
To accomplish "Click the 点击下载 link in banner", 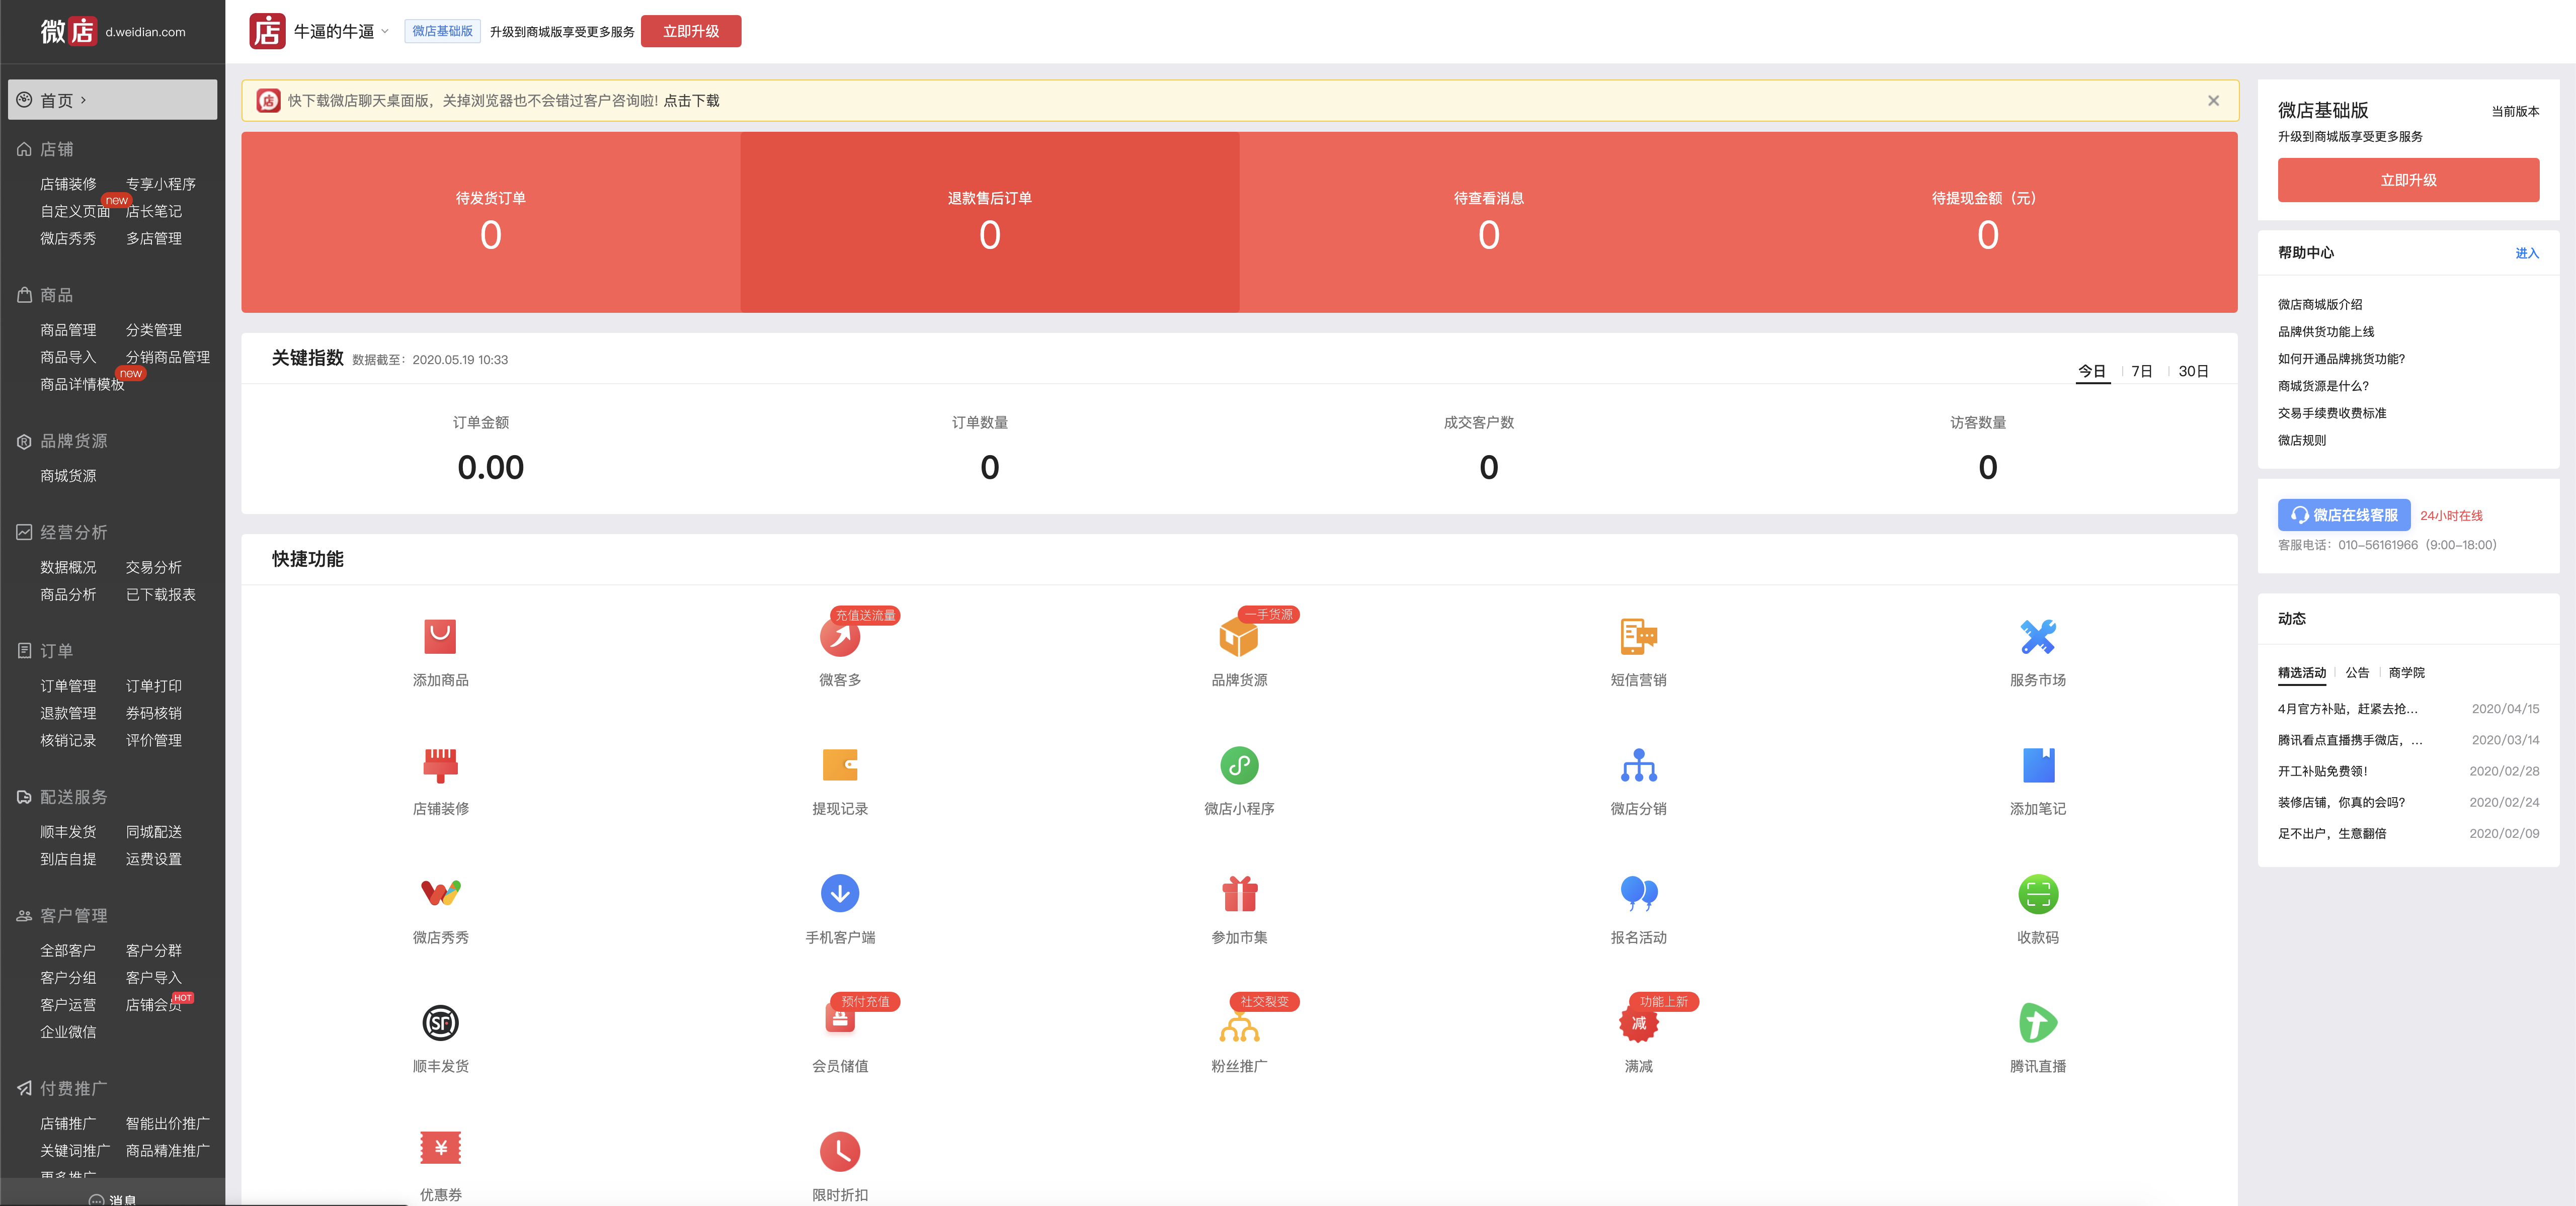I will pos(691,101).
